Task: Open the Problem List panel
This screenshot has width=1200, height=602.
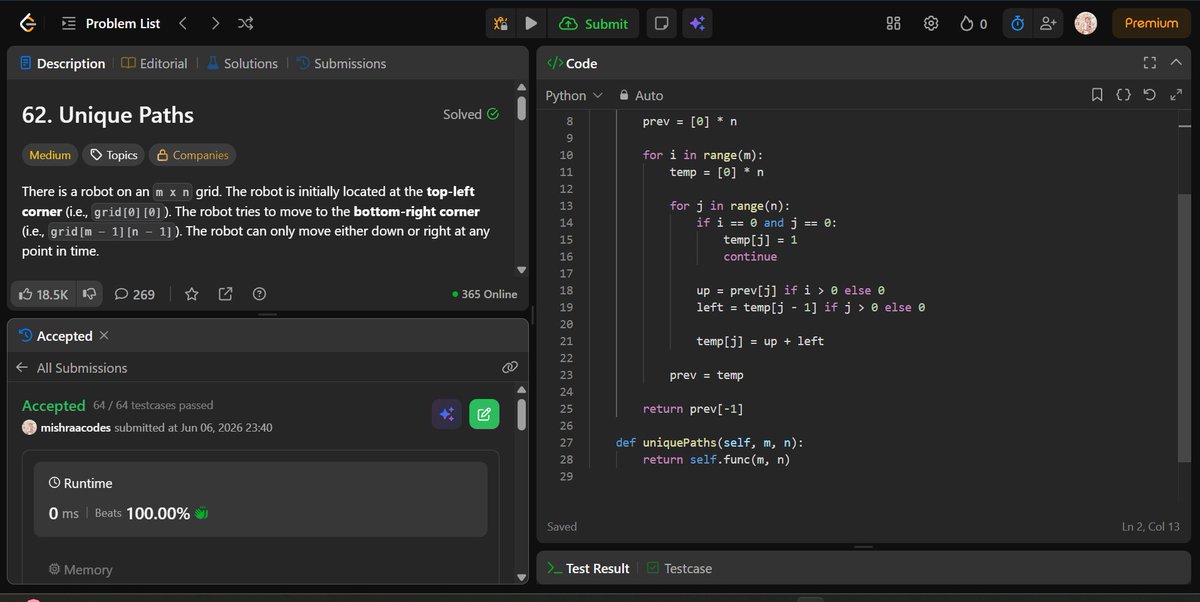Action: (111, 23)
